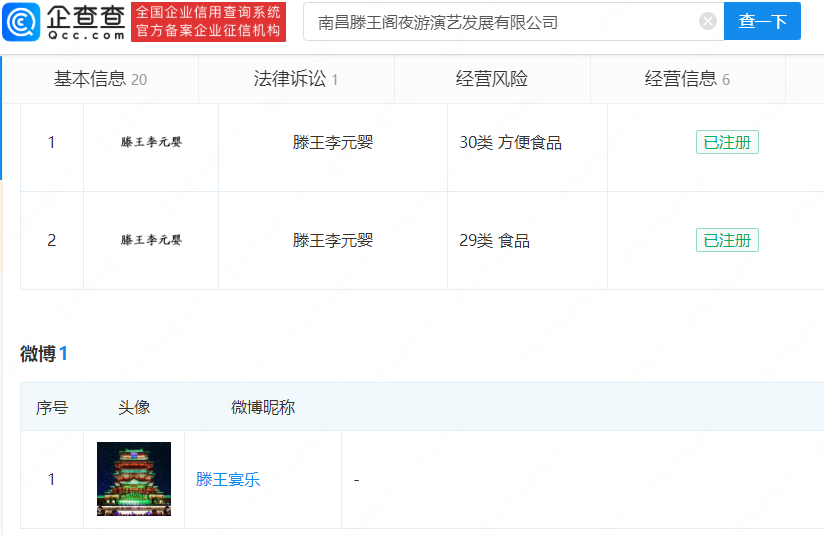824x535 pixels.
Task: Click the 头像 column header
Action: coord(134,407)
